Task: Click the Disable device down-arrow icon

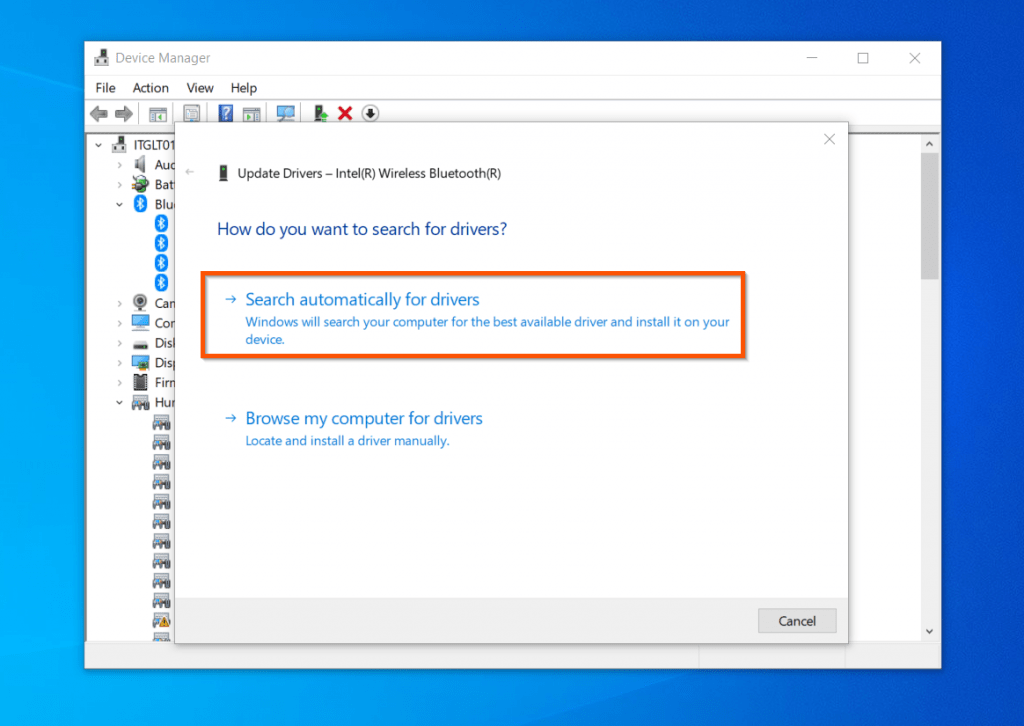Action: (x=370, y=113)
